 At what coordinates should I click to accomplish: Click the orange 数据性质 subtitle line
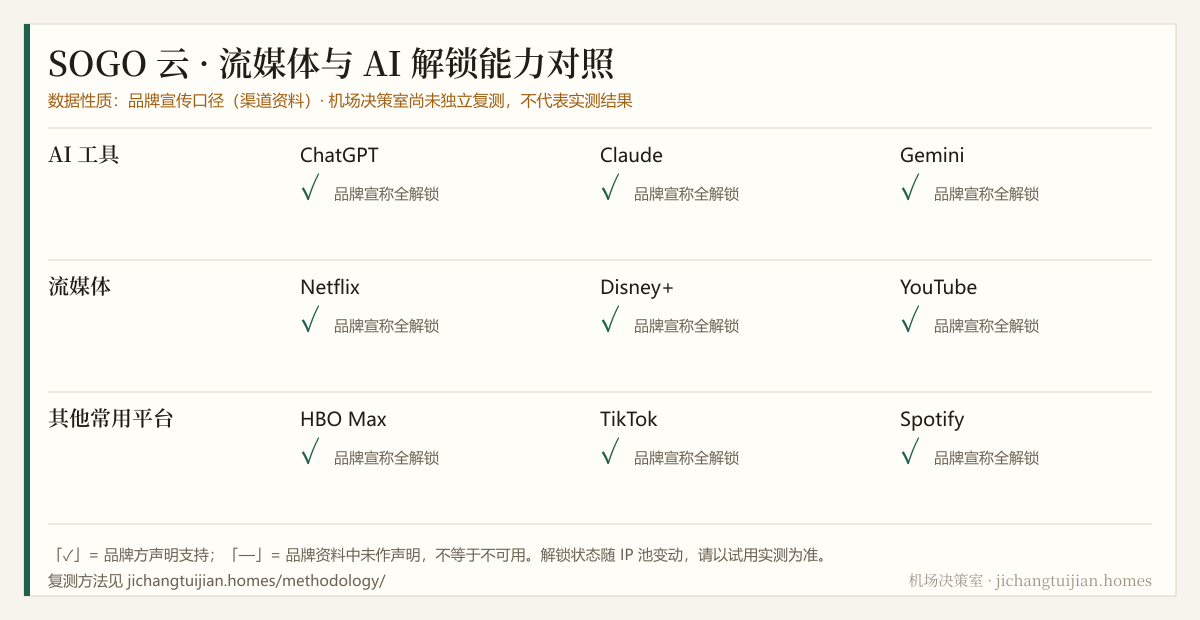(x=340, y=101)
